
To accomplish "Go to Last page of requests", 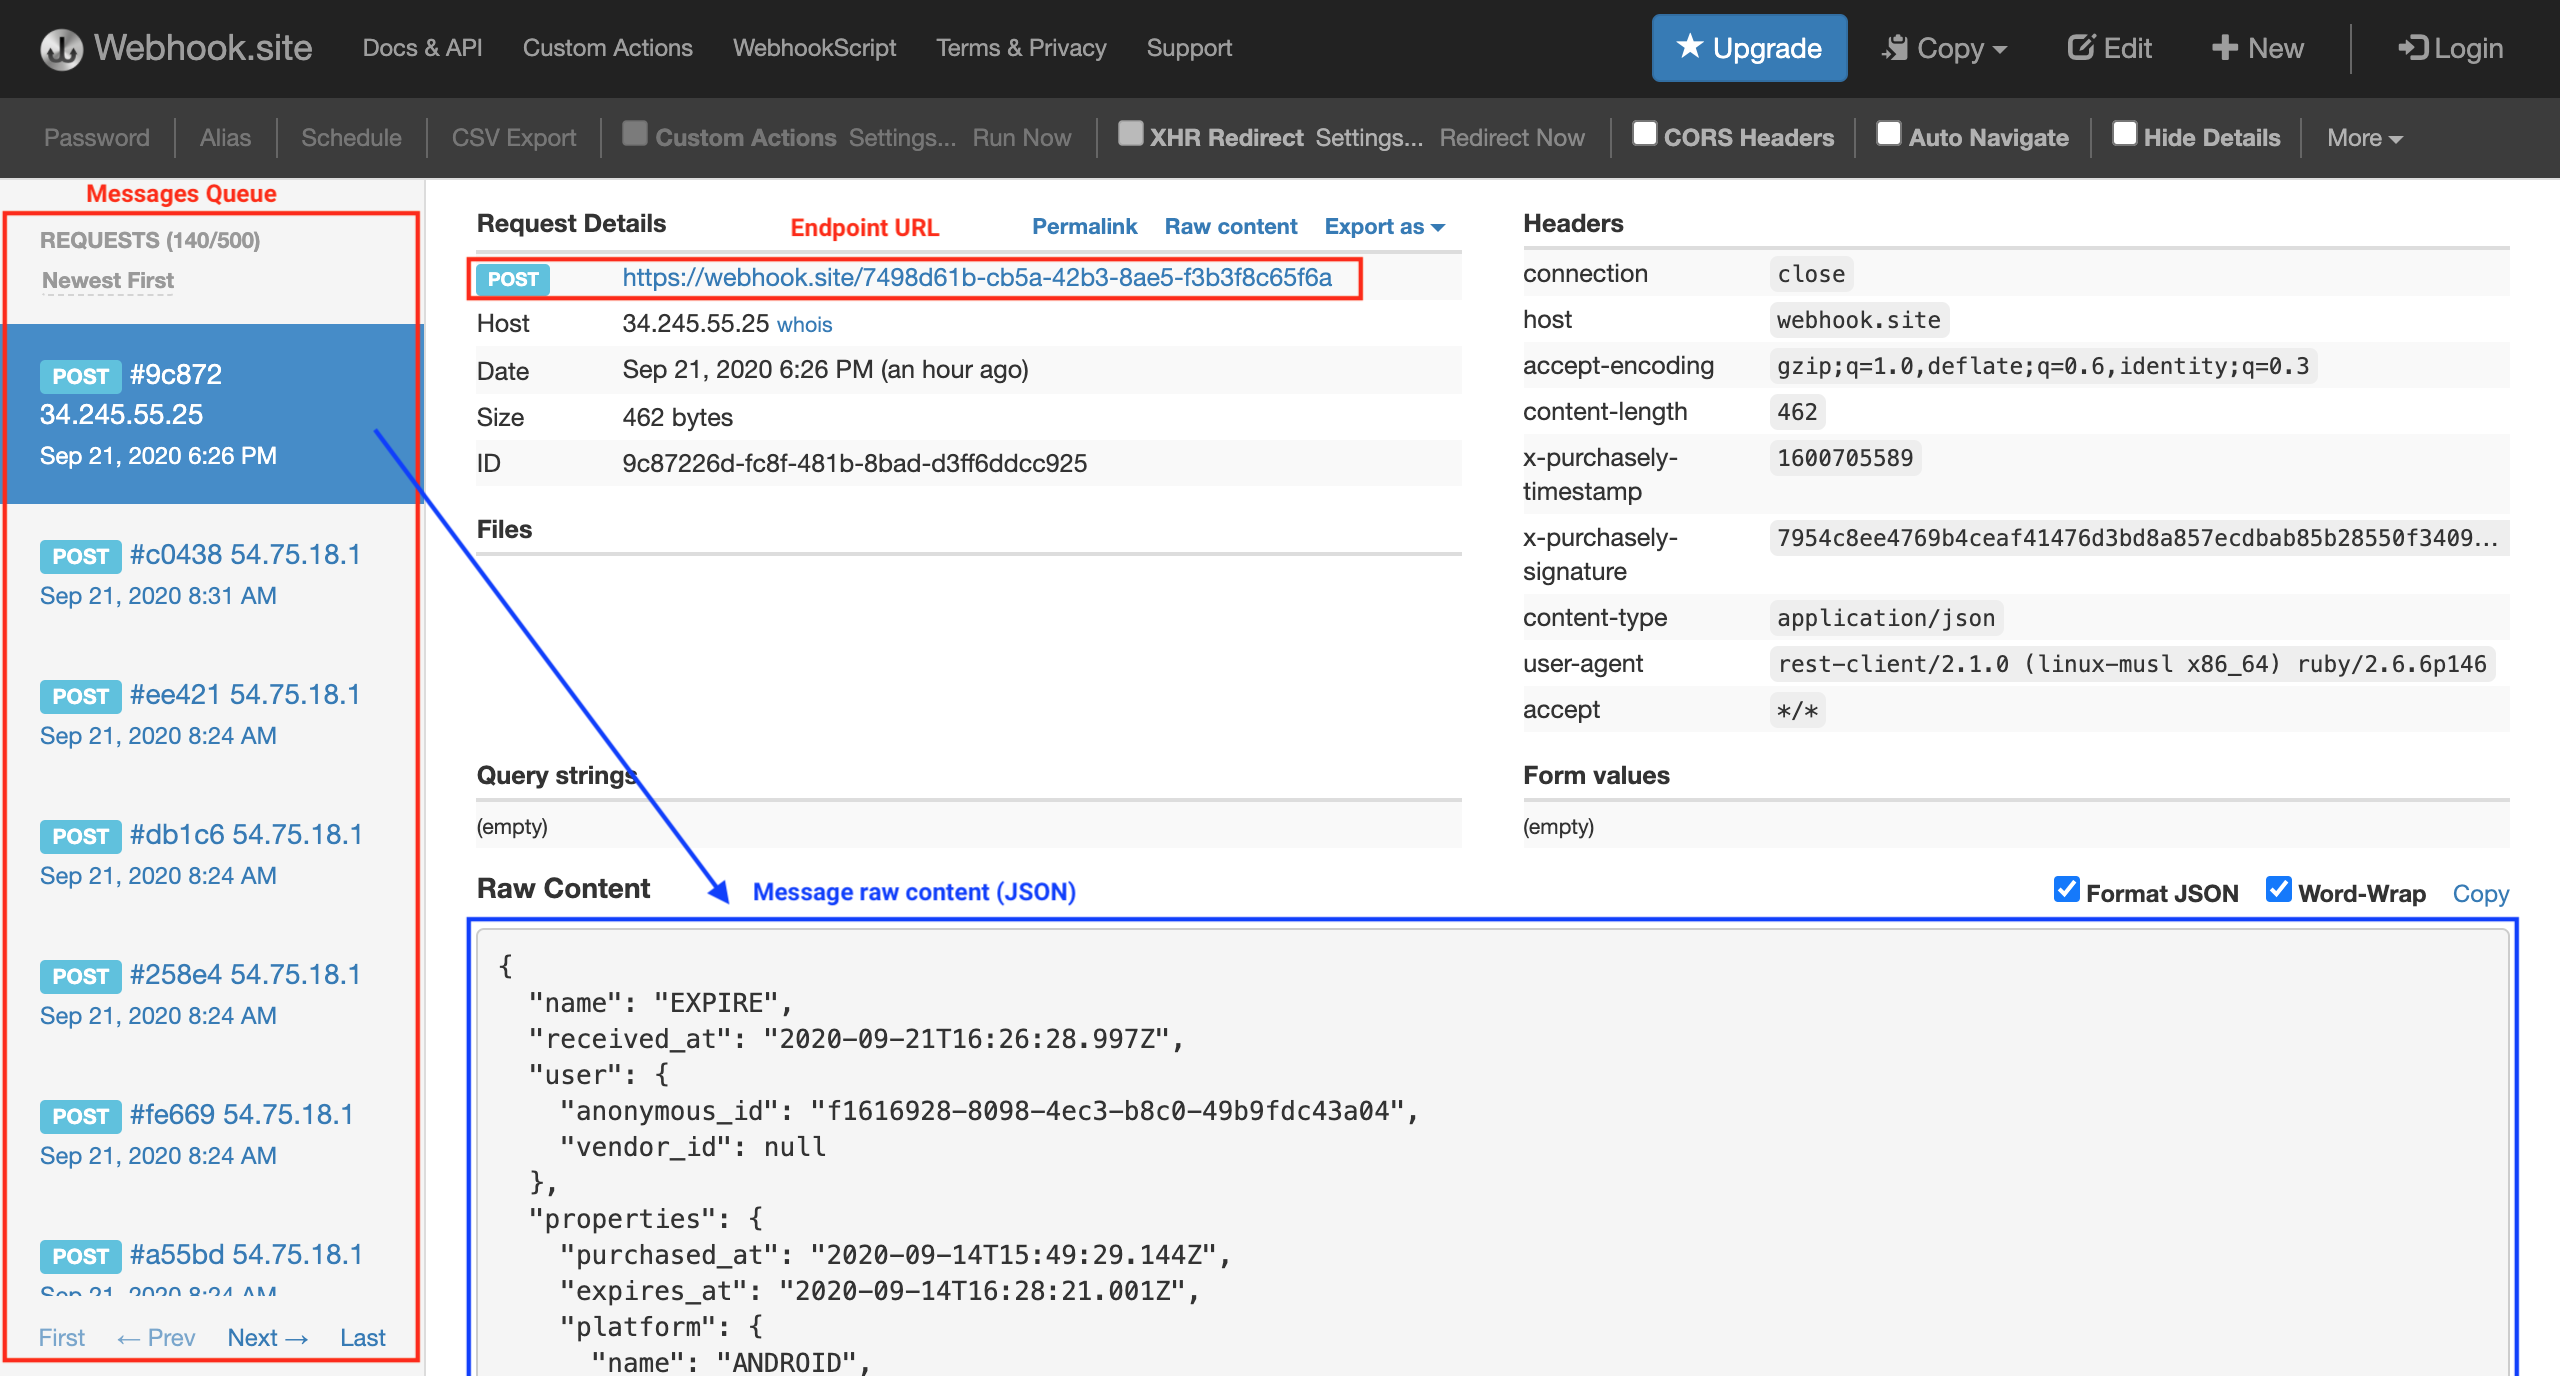I will [362, 1338].
